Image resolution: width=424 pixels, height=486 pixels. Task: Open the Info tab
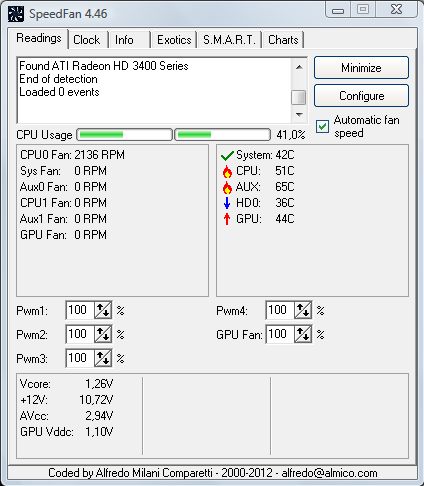(124, 40)
